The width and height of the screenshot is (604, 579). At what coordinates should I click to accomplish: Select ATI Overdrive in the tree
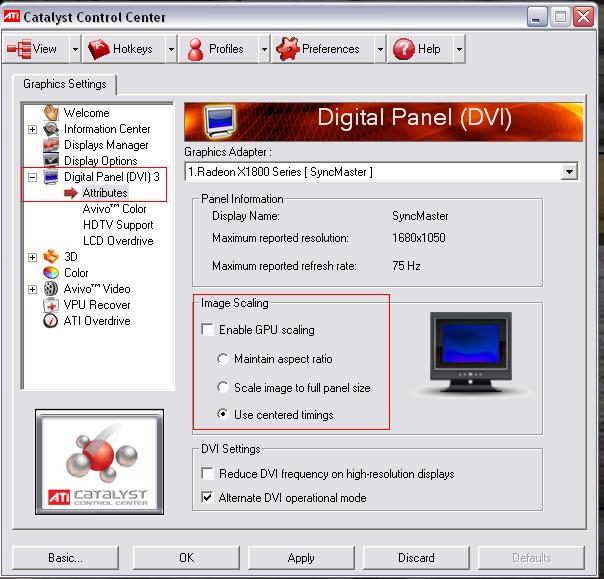click(97, 321)
